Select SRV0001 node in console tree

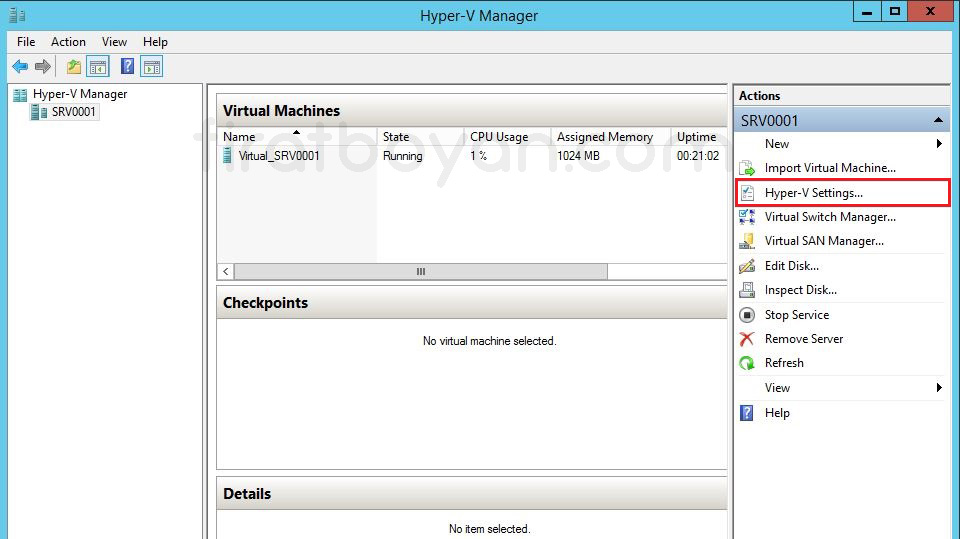pyautogui.click(x=73, y=111)
